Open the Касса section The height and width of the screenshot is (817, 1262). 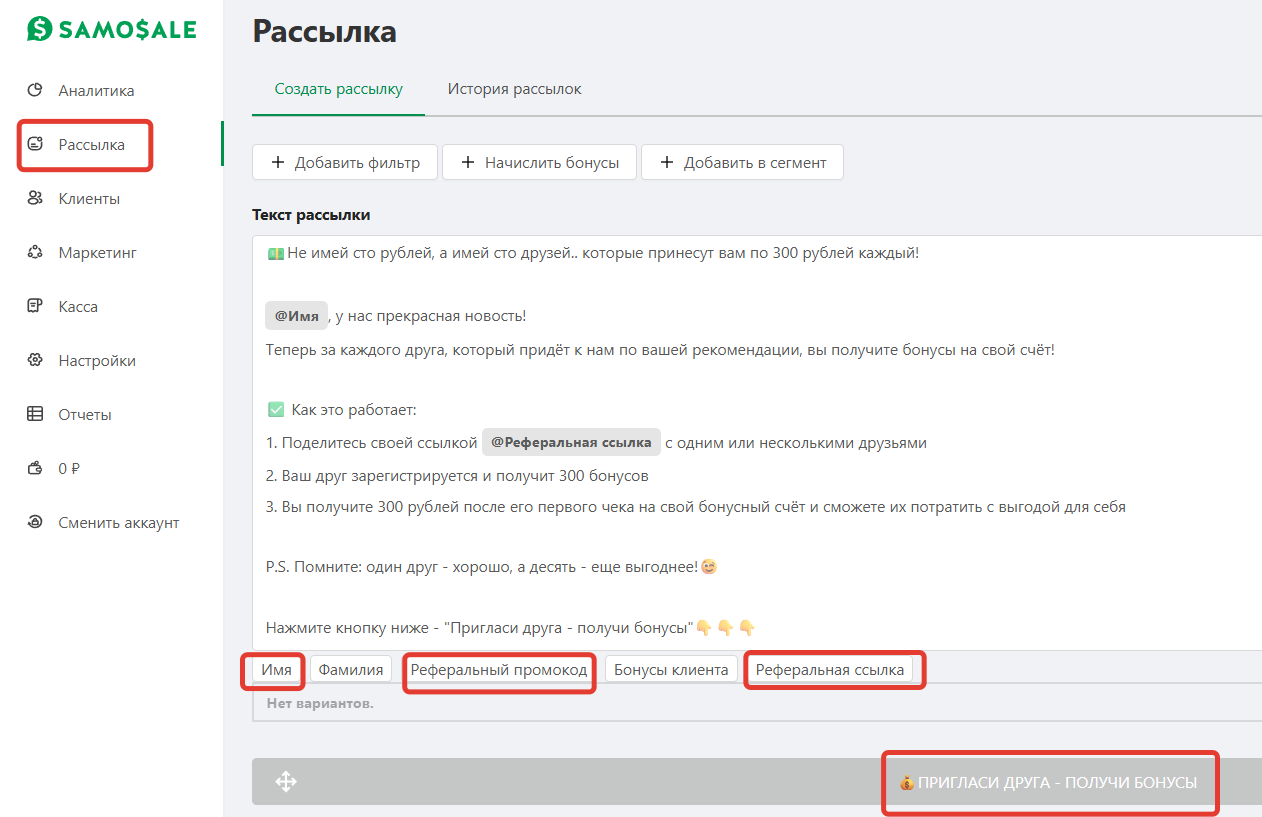point(78,306)
